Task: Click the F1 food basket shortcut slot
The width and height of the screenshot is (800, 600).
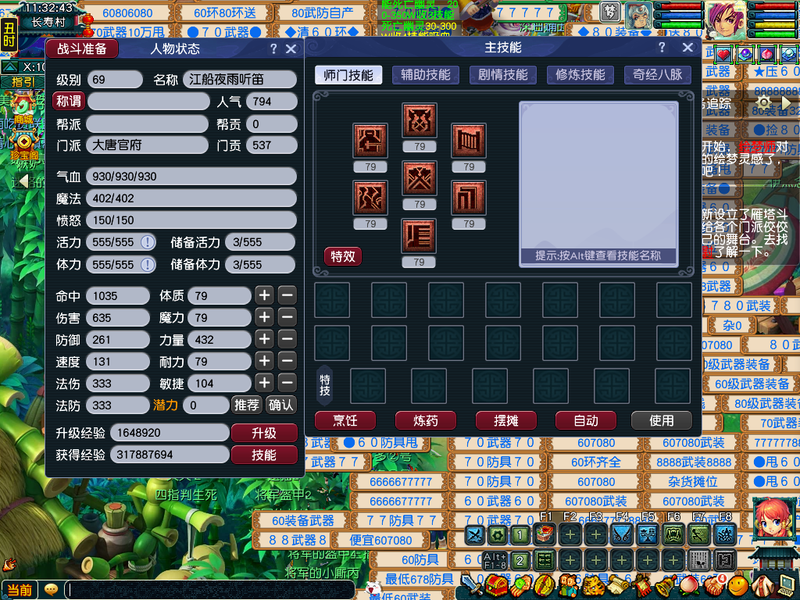Action: (545, 535)
